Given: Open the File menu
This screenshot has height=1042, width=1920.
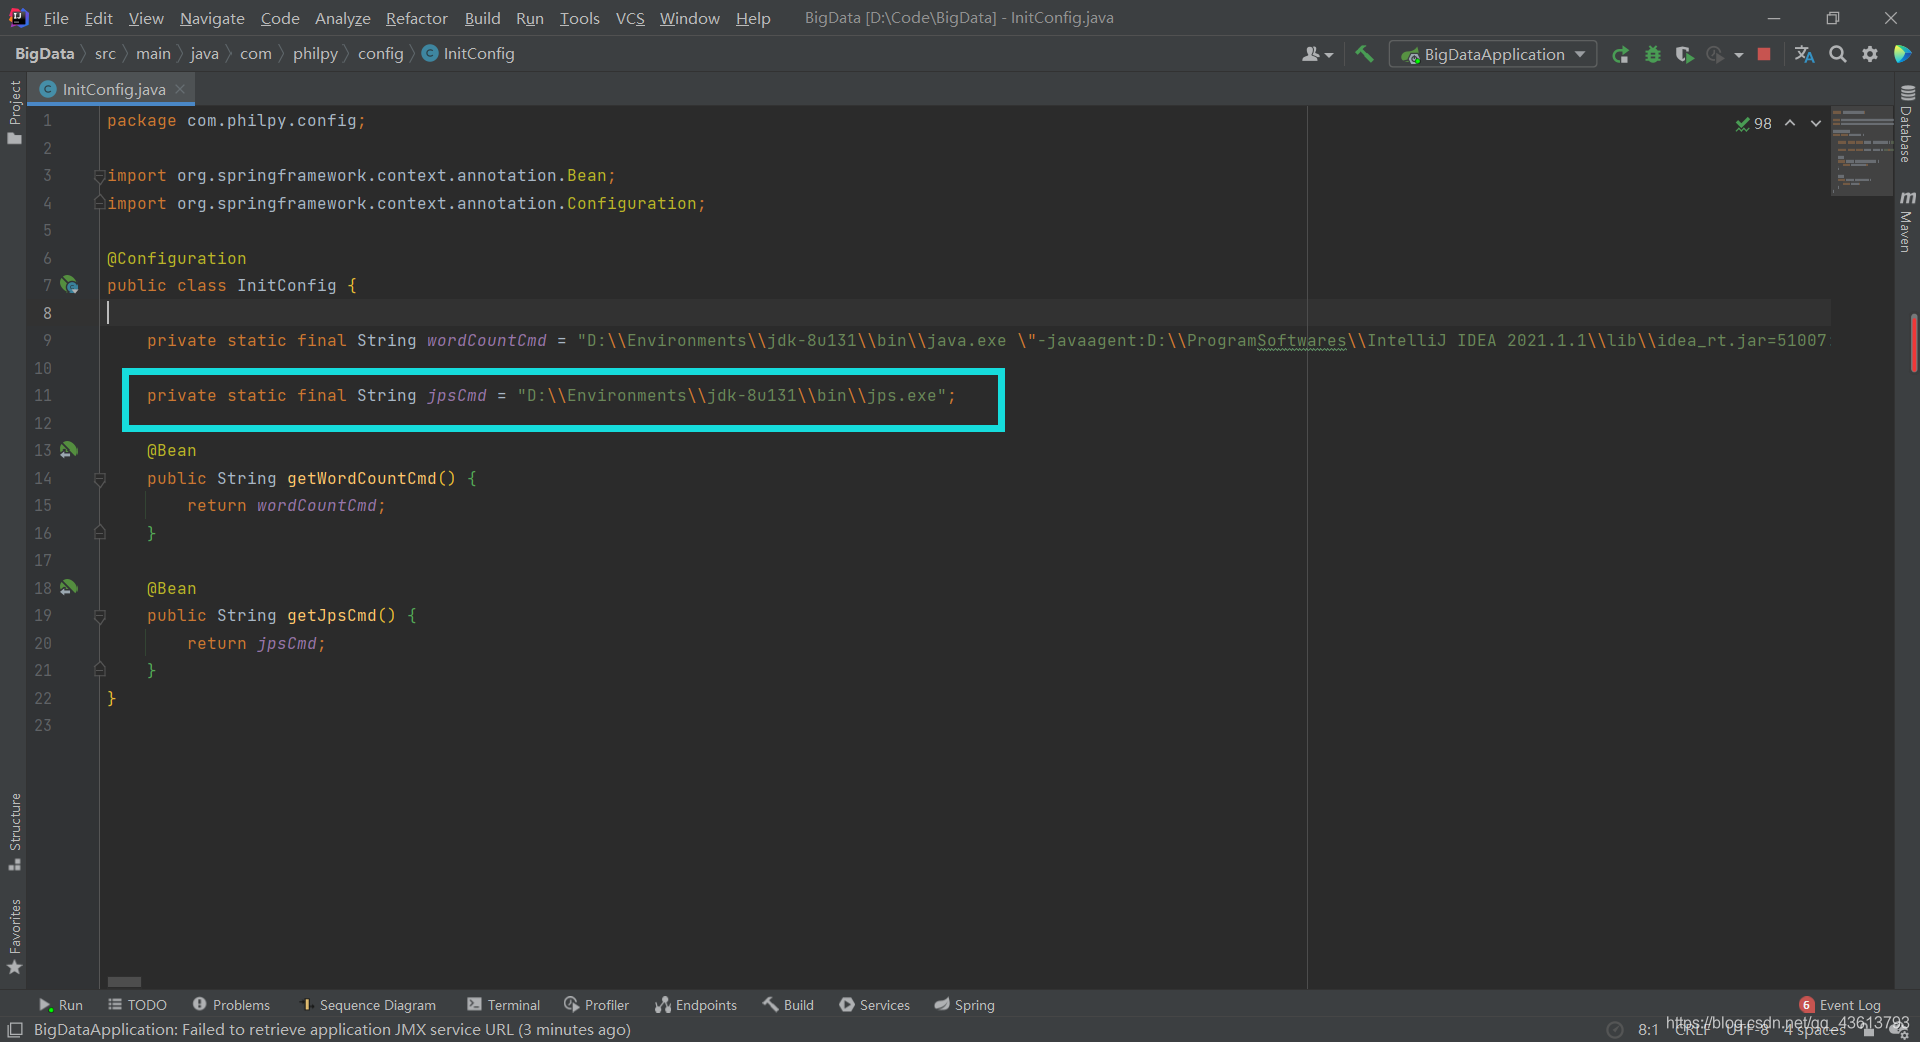Looking at the screenshot, I should (x=56, y=18).
